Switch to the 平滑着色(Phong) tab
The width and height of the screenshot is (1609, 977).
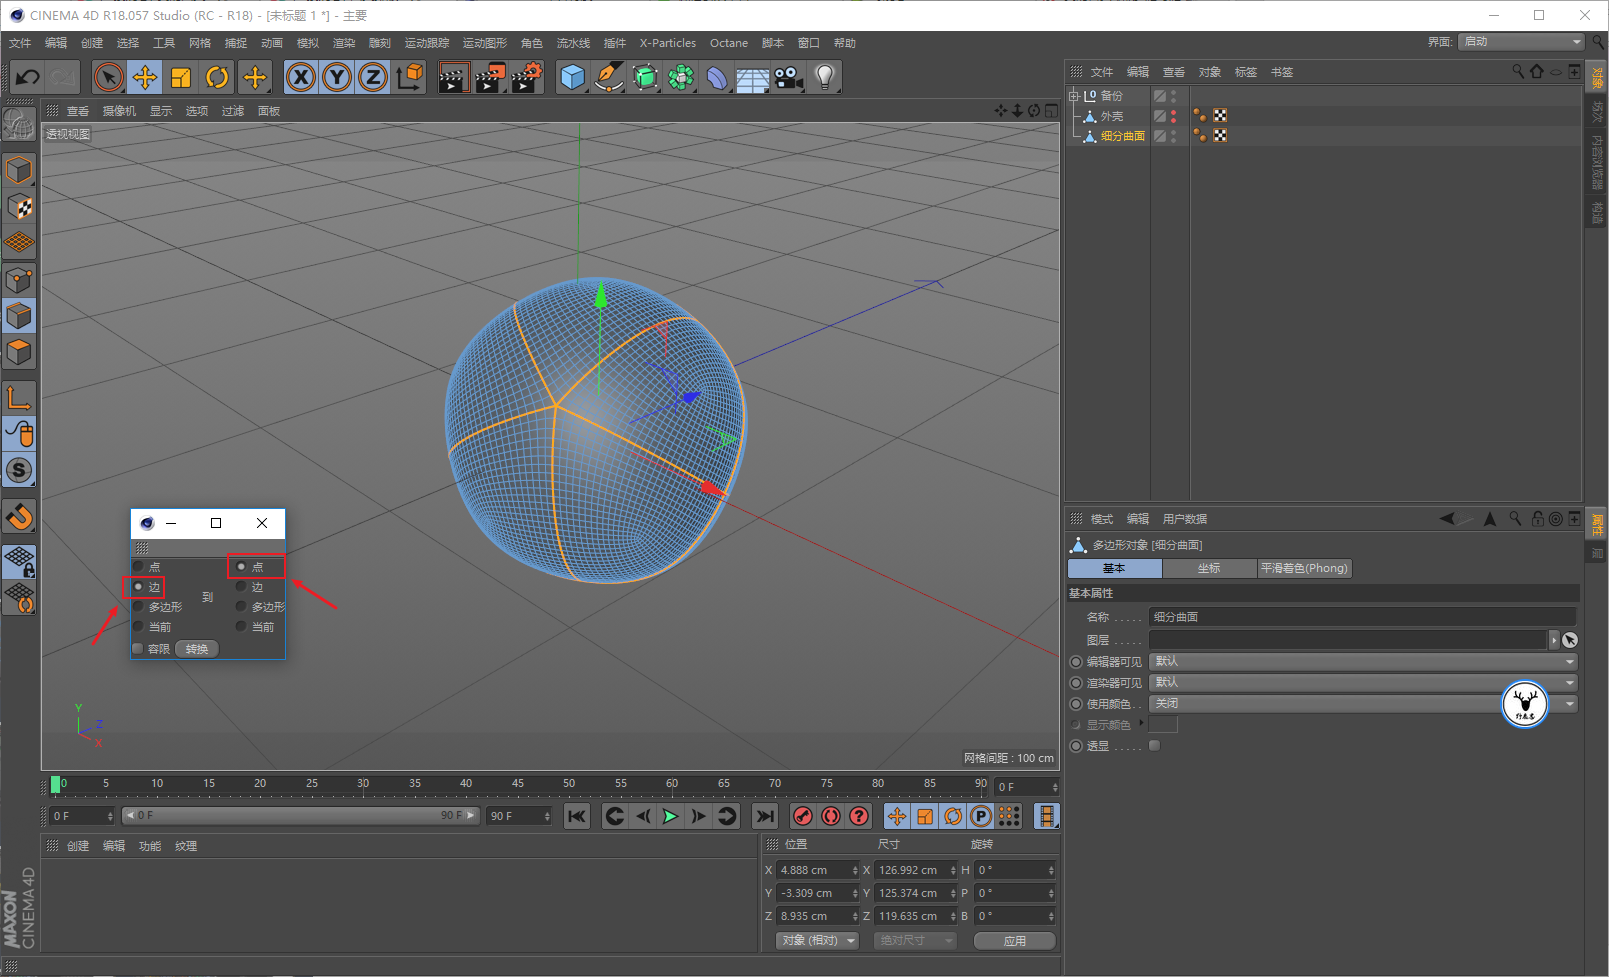click(x=1305, y=568)
